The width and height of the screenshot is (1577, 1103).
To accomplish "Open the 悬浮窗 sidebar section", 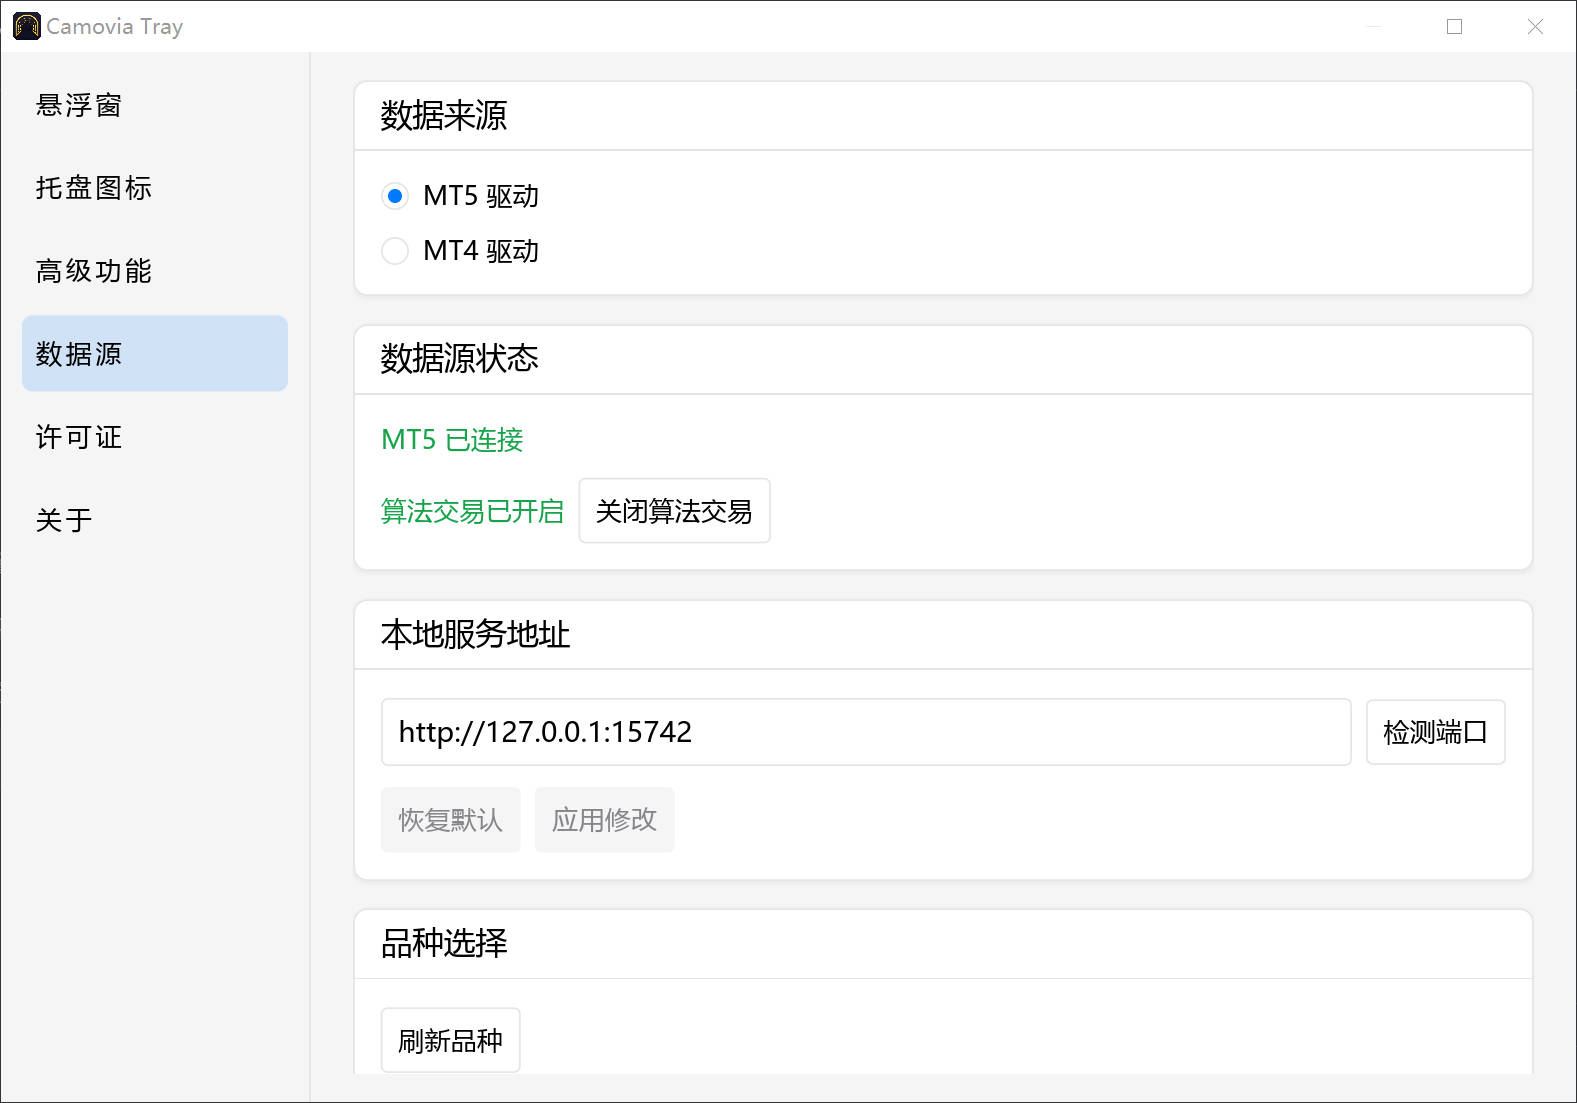I will (155, 105).
